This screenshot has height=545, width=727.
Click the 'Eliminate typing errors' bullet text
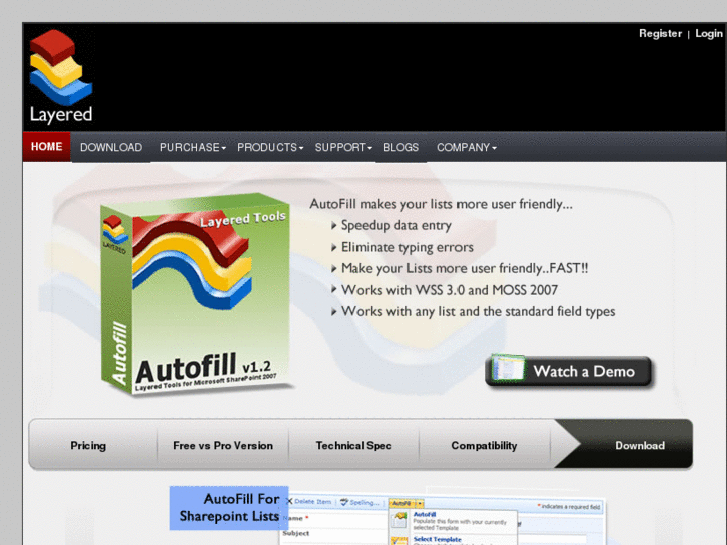pos(407,247)
